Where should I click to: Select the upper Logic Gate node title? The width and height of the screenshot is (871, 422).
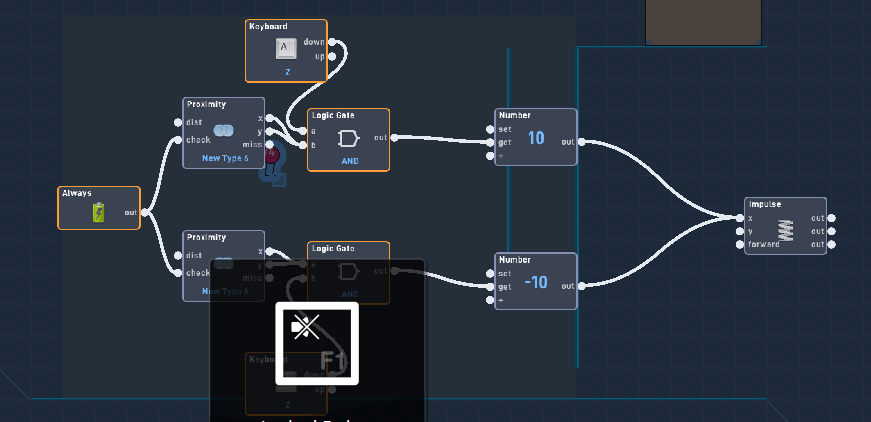click(x=333, y=115)
